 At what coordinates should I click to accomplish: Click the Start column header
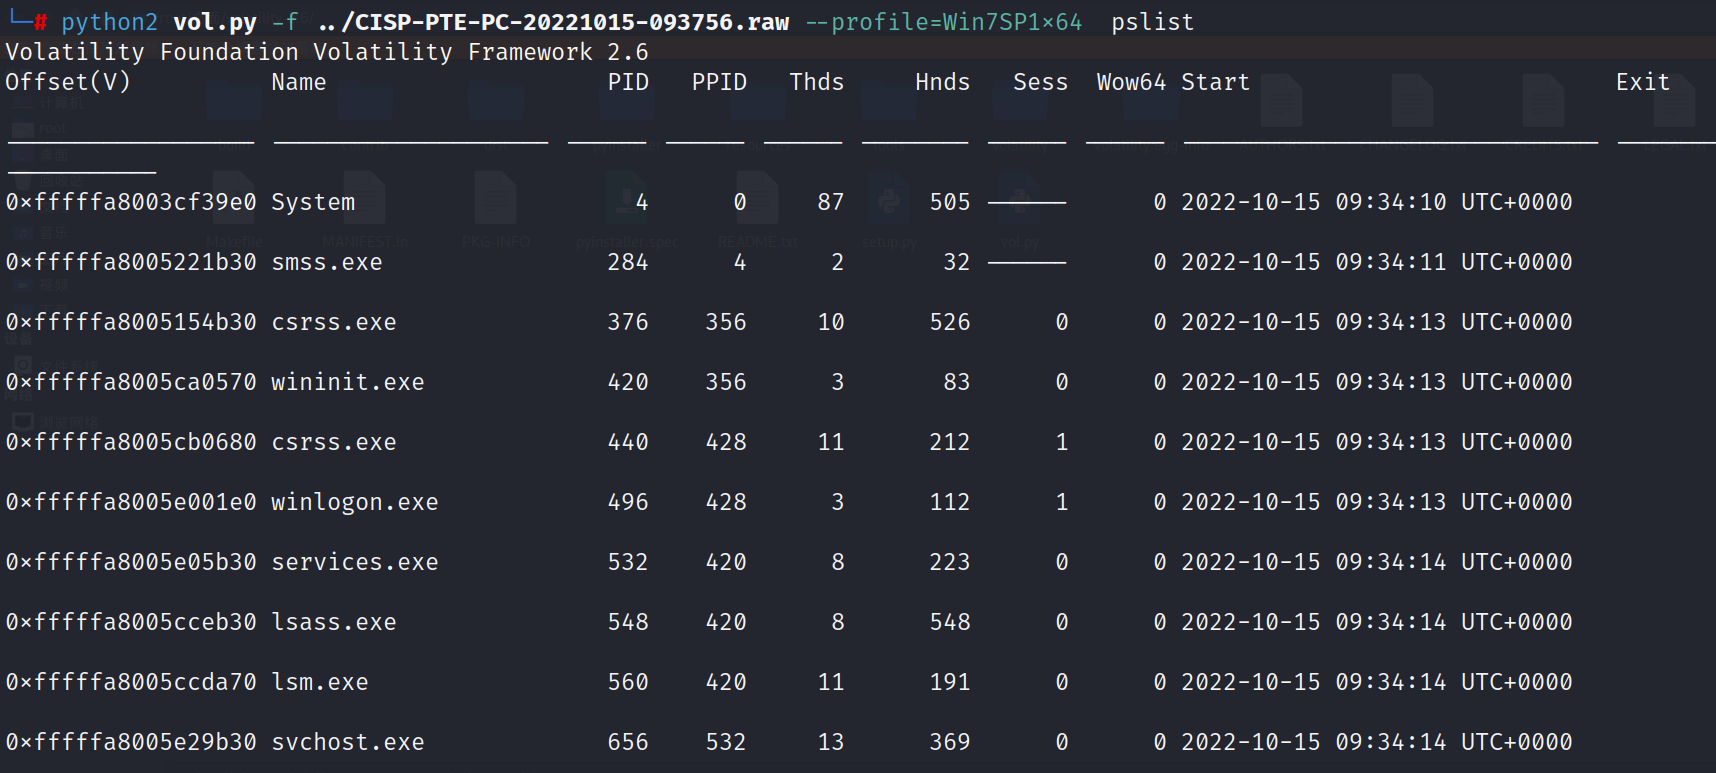point(1216,82)
